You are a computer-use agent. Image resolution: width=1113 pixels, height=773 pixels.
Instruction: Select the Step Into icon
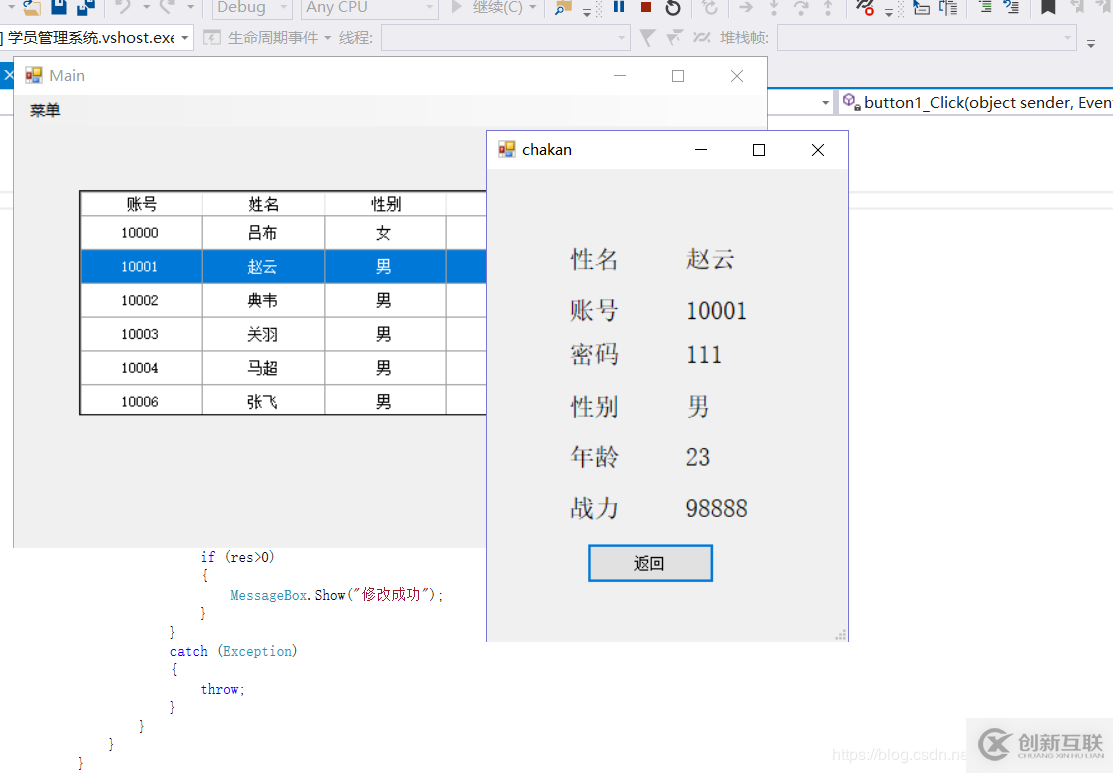point(774,8)
